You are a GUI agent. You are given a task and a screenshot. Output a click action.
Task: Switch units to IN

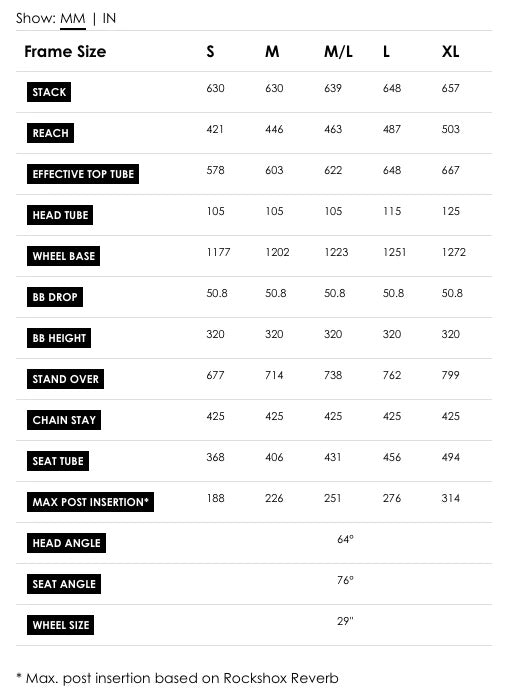pyautogui.click(x=109, y=18)
